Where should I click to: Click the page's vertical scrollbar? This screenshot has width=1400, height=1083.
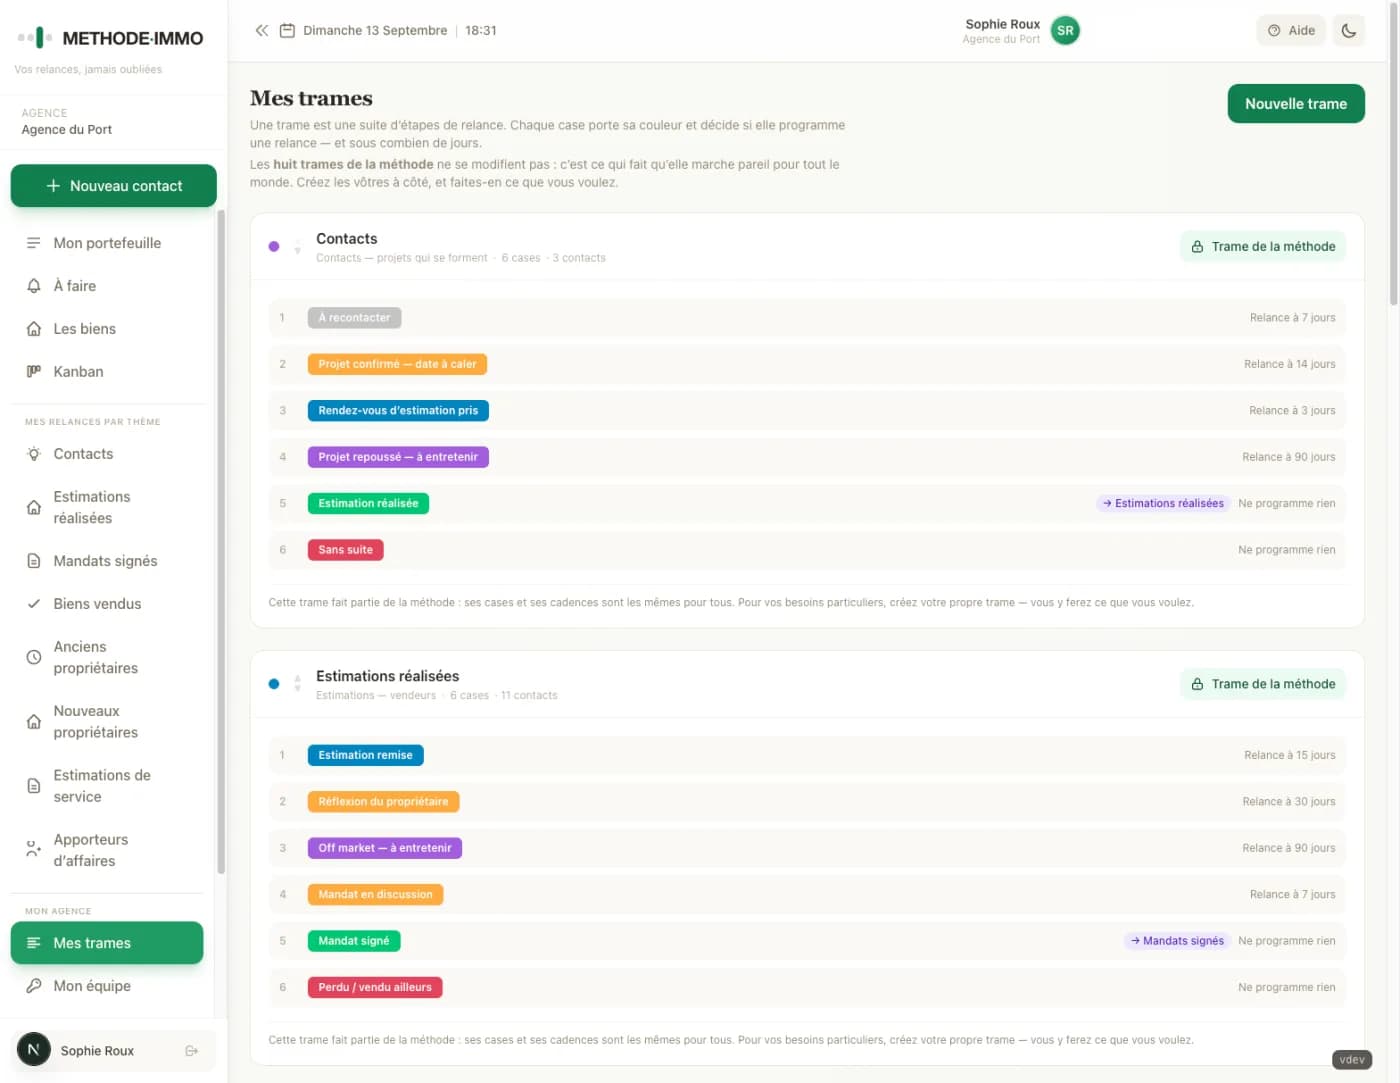pyautogui.click(x=1394, y=155)
